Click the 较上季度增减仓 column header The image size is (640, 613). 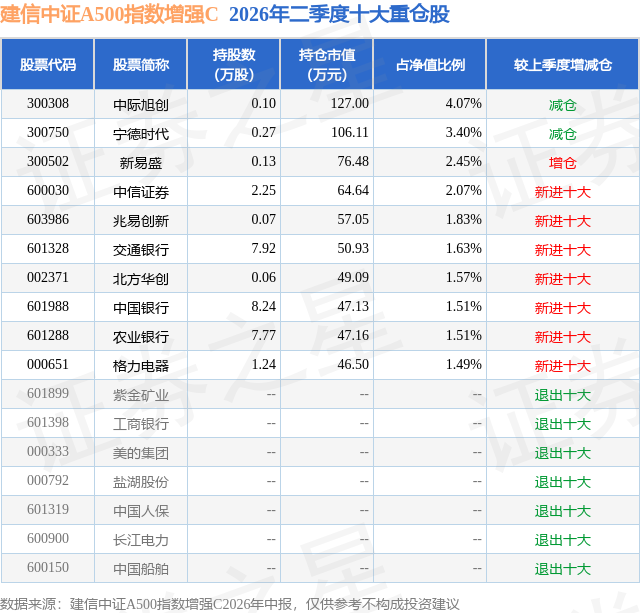pyautogui.click(x=563, y=64)
